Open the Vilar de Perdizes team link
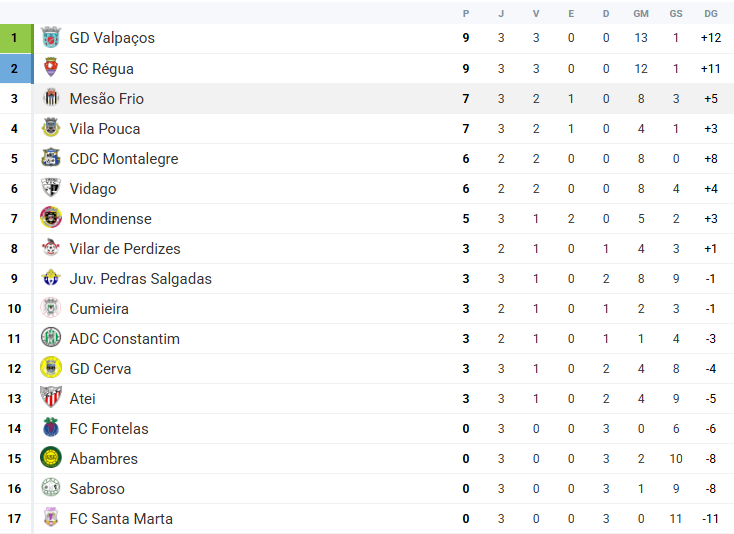 [x=125, y=249]
